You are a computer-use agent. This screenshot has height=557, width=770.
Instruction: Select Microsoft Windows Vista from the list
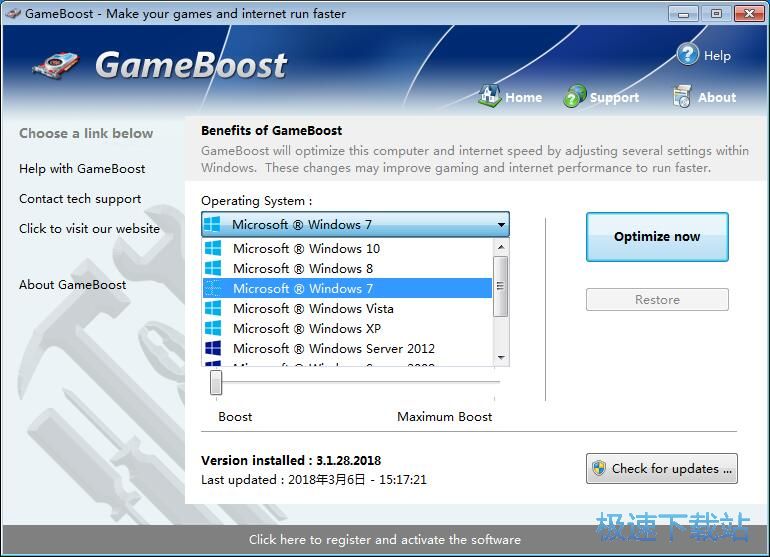tap(347, 308)
